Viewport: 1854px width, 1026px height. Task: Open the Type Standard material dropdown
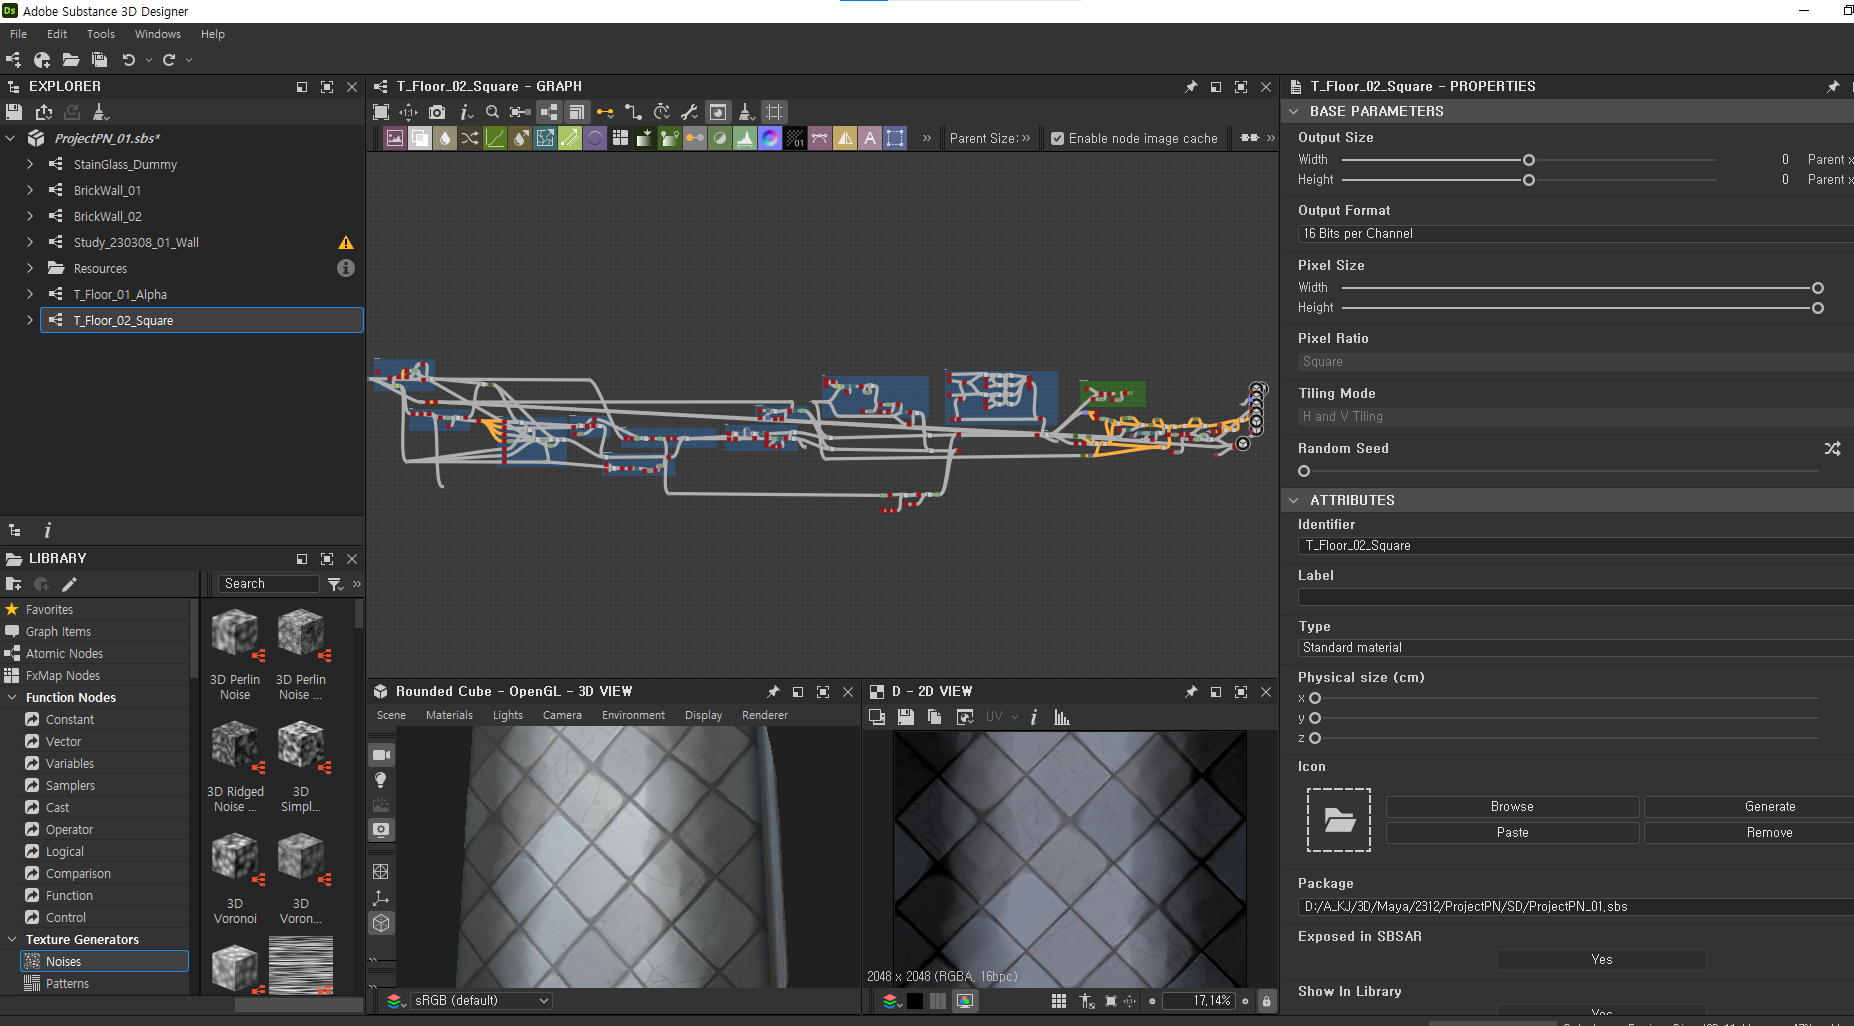1575,648
